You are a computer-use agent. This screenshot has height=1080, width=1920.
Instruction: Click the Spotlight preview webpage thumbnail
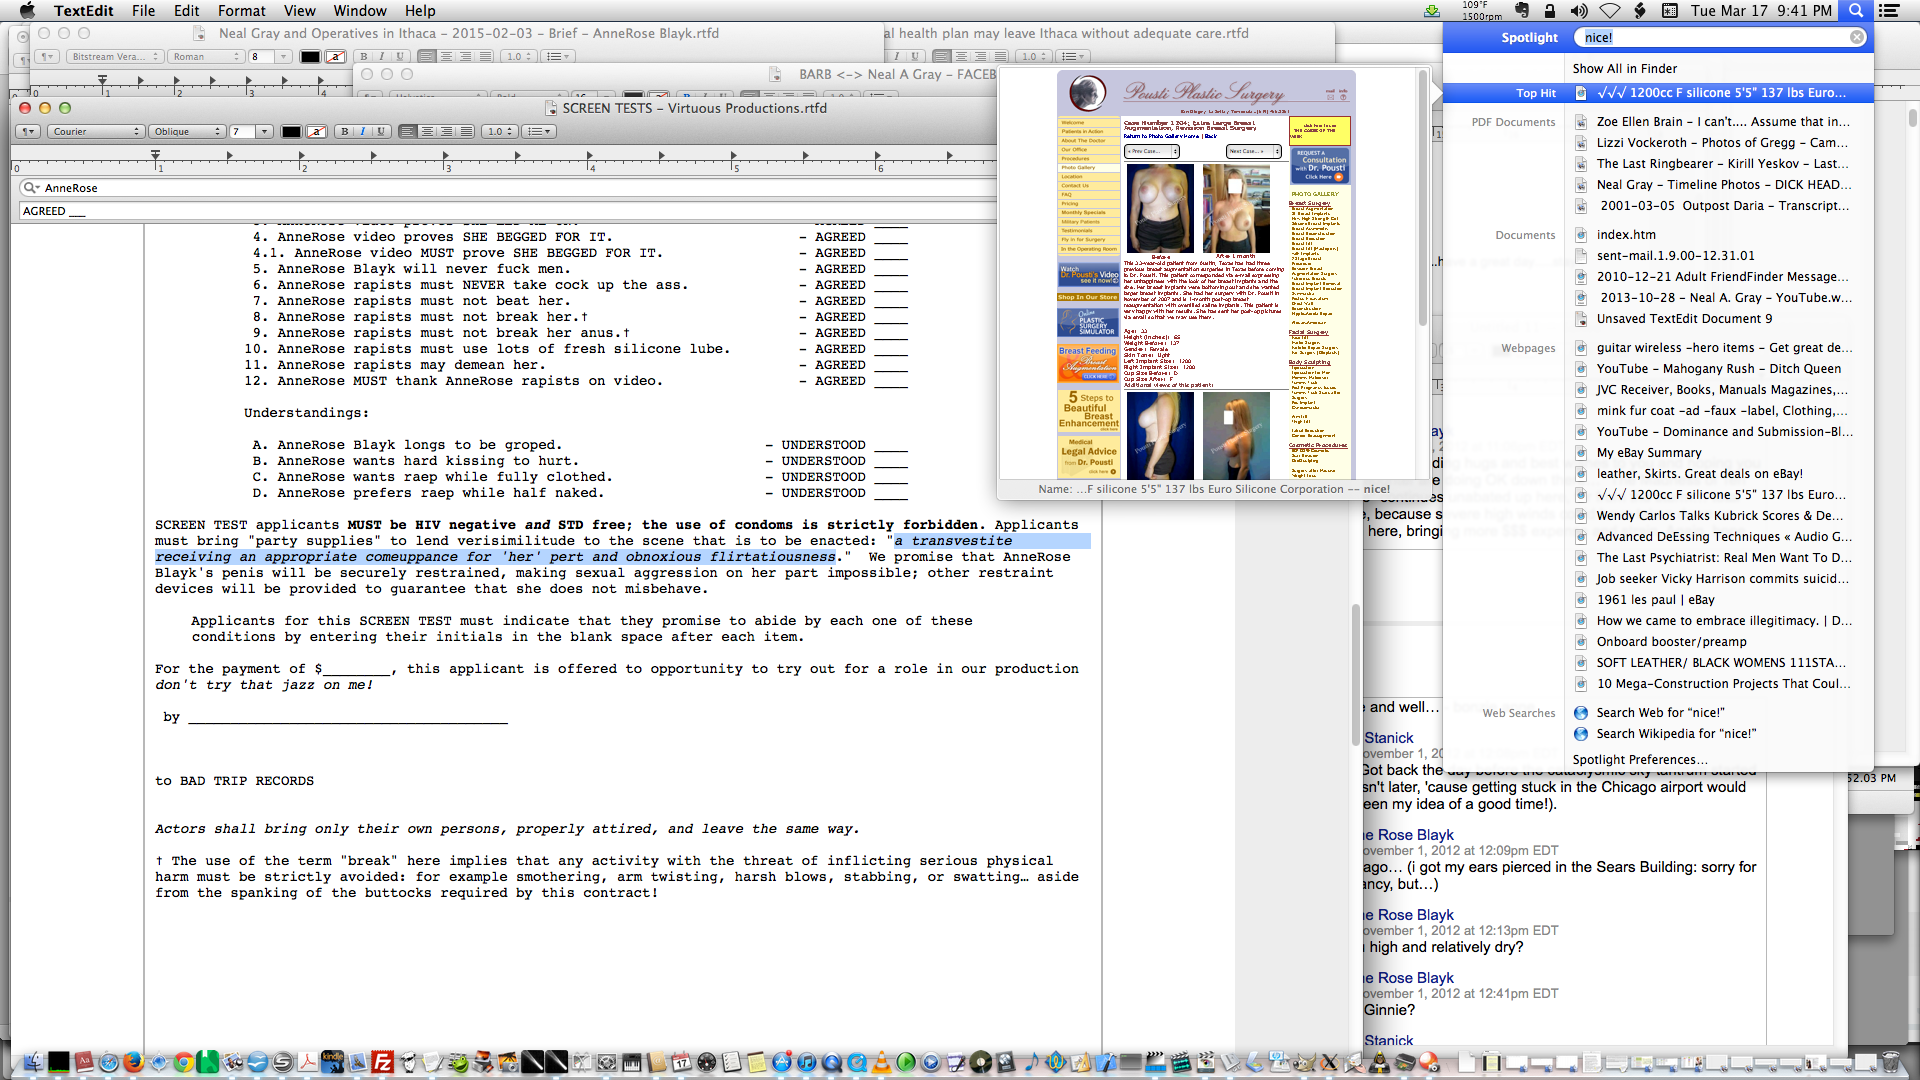(x=1206, y=274)
